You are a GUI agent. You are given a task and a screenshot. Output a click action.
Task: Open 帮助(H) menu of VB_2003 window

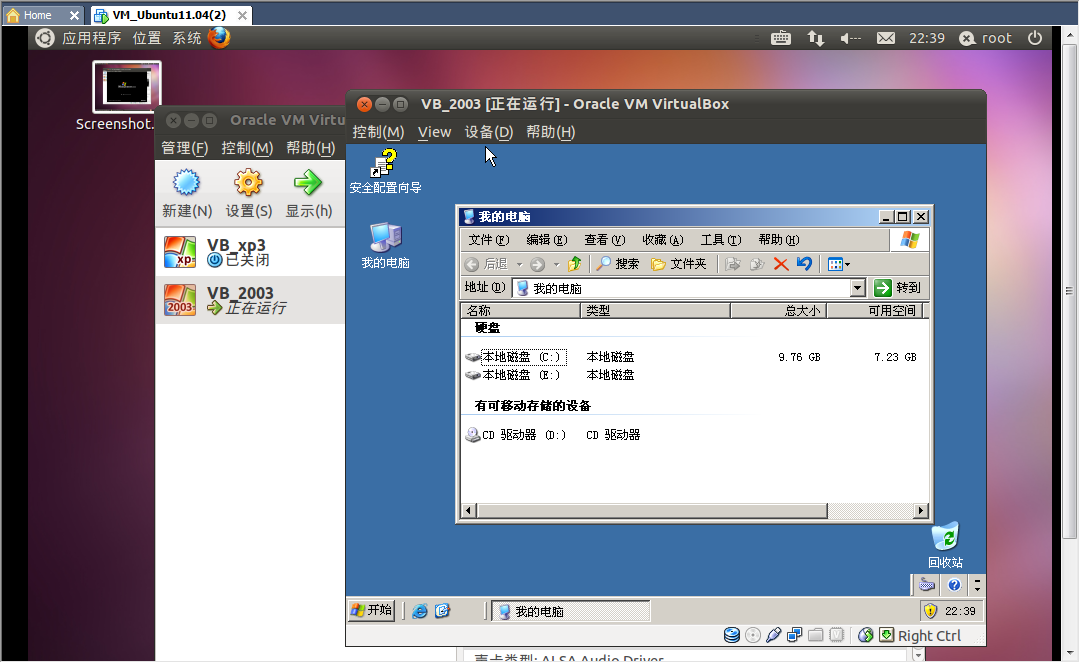coord(550,131)
